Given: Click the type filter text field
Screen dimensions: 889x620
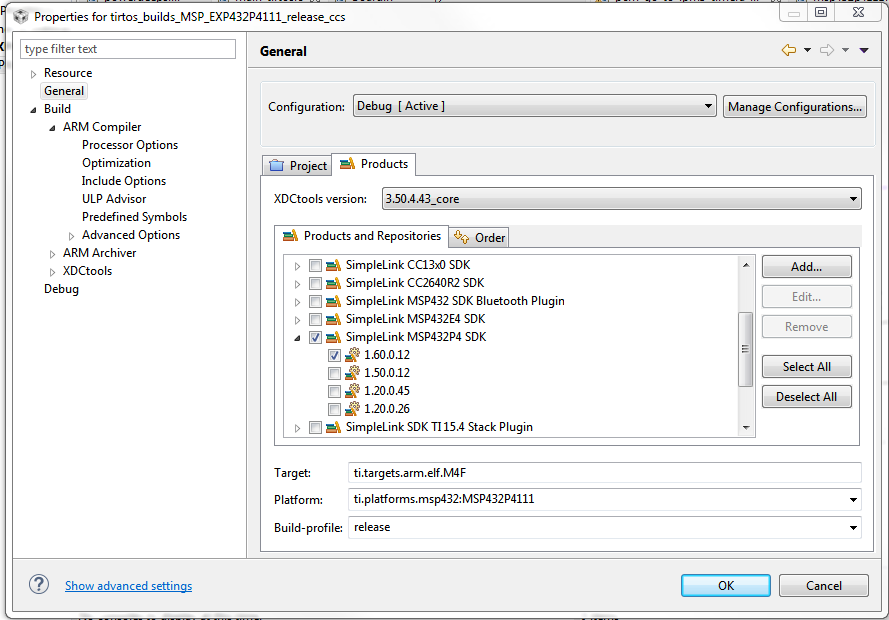Looking at the screenshot, I should 128,49.
